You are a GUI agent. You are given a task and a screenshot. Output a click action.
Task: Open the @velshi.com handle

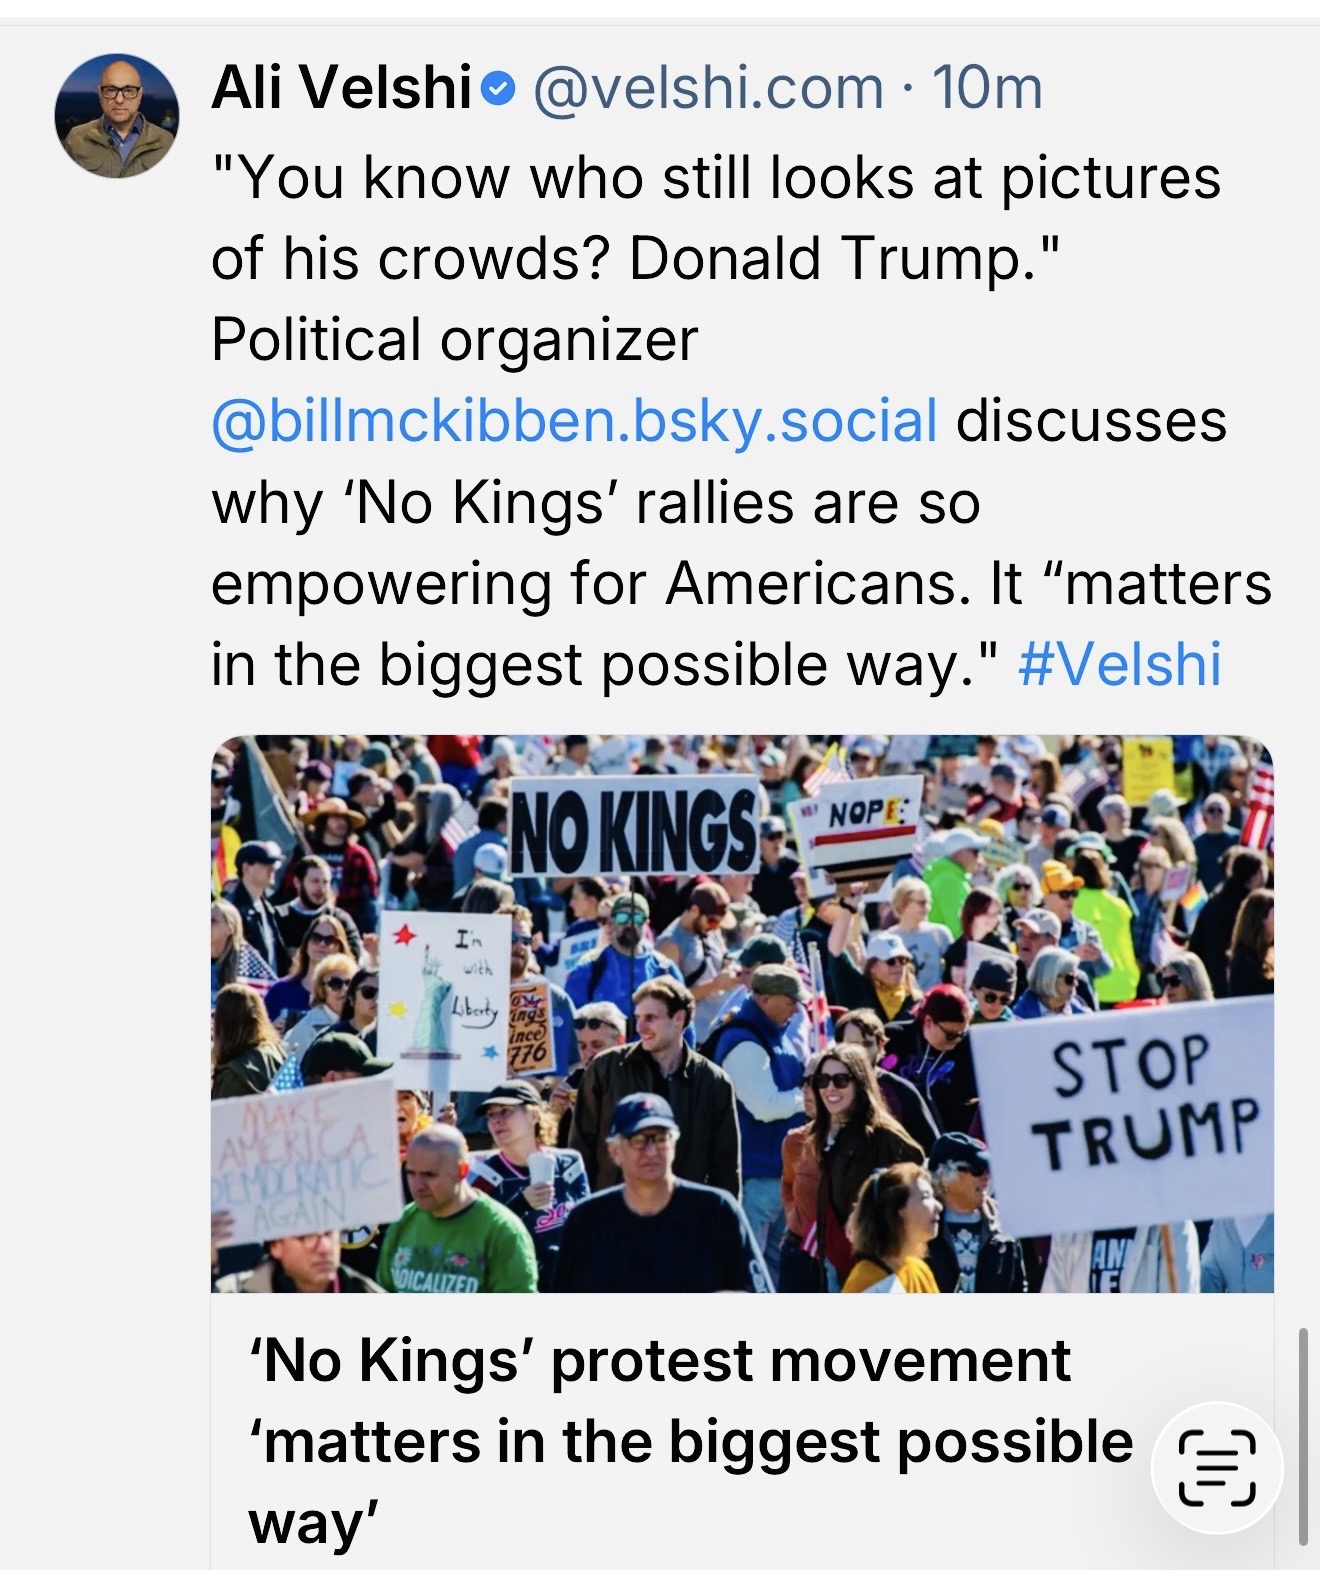(708, 88)
